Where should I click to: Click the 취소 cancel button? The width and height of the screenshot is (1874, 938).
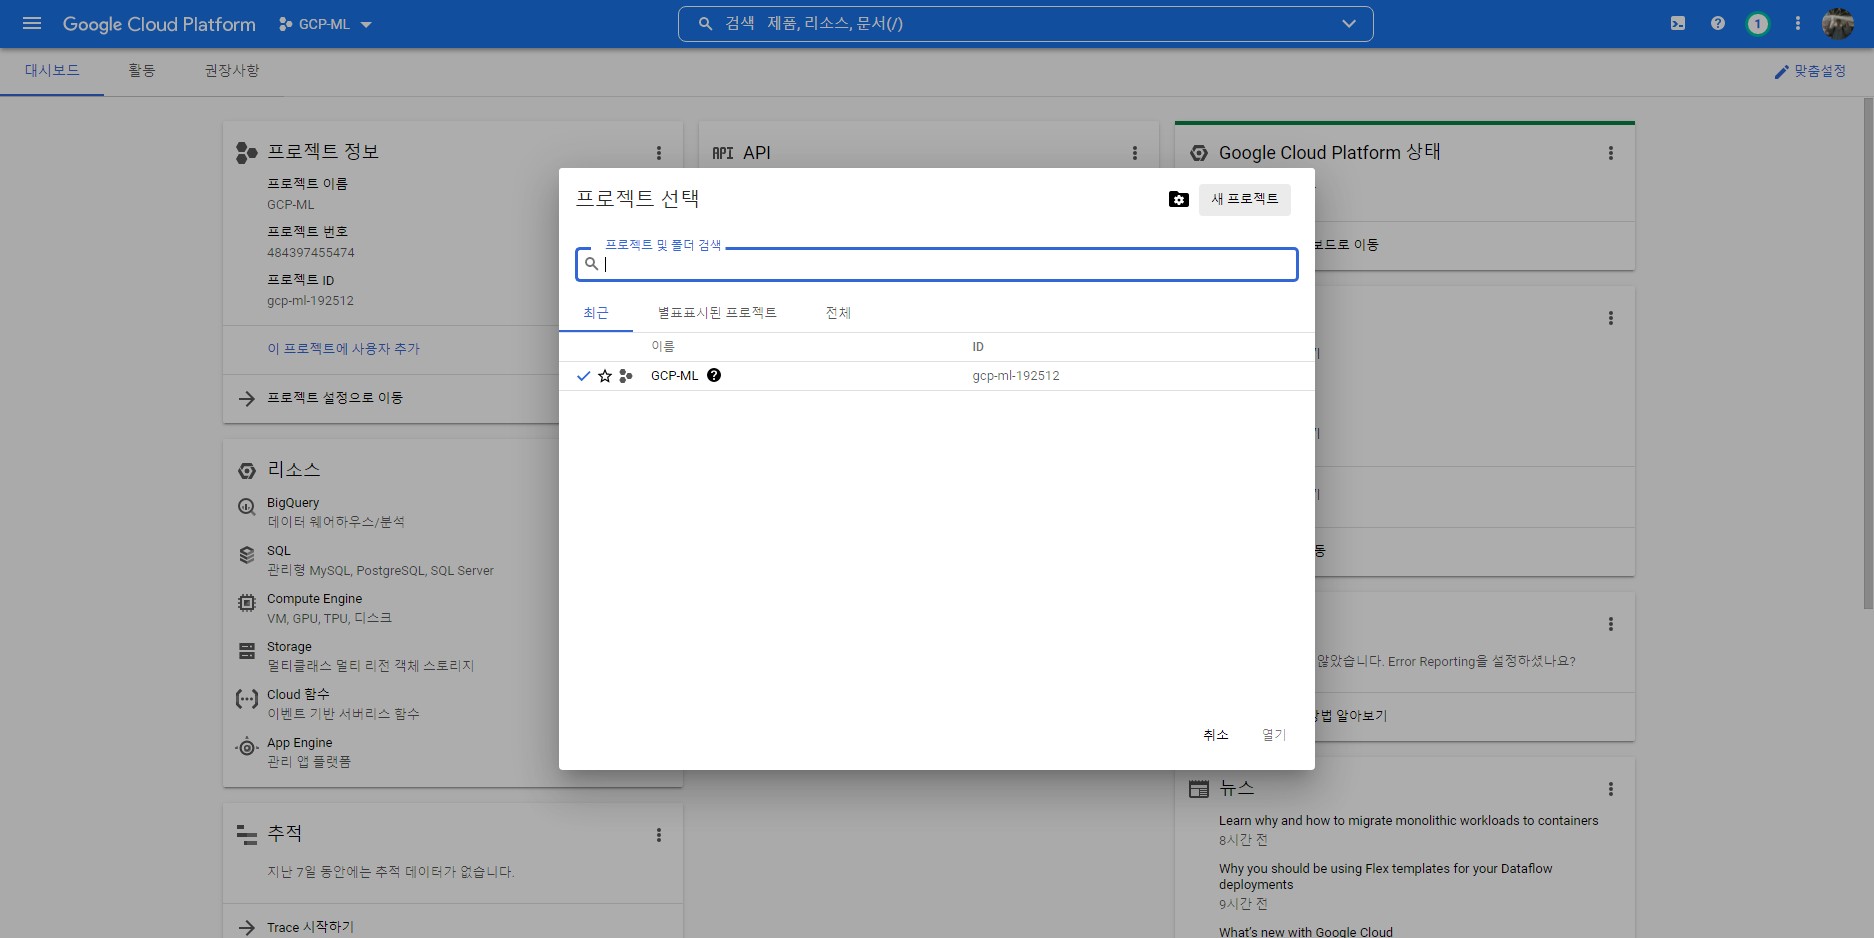point(1216,735)
